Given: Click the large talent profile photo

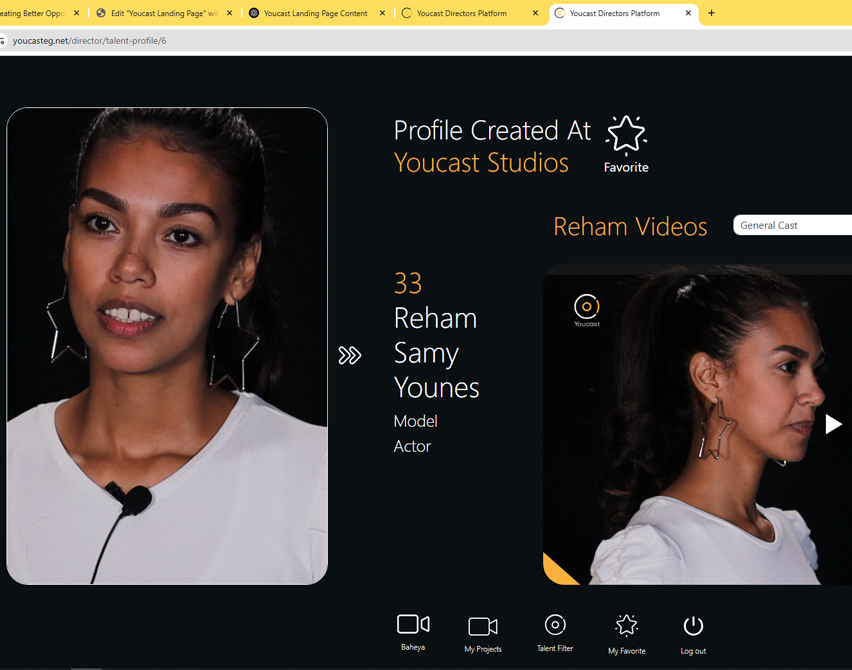Looking at the screenshot, I should (x=167, y=346).
